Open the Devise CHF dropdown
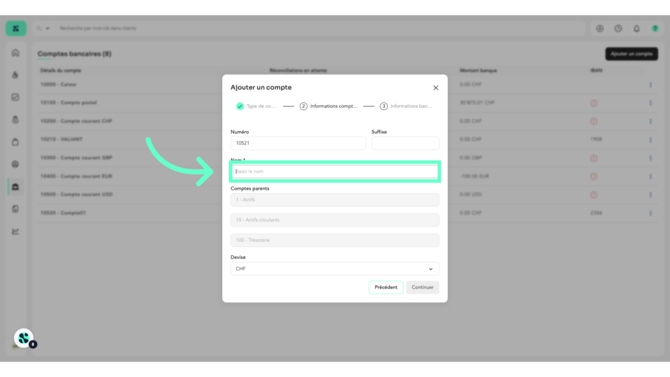The height and width of the screenshot is (377, 670). (x=335, y=269)
